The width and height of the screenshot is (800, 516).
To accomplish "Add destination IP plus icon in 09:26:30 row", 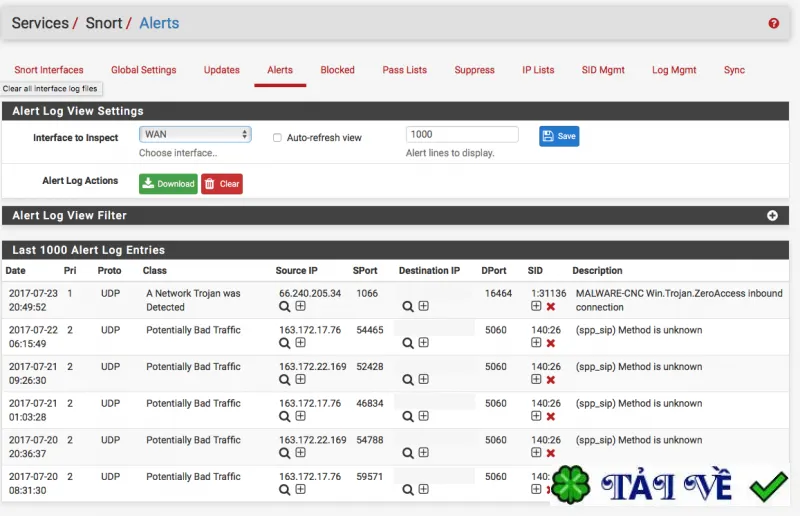I will point(423,380).
